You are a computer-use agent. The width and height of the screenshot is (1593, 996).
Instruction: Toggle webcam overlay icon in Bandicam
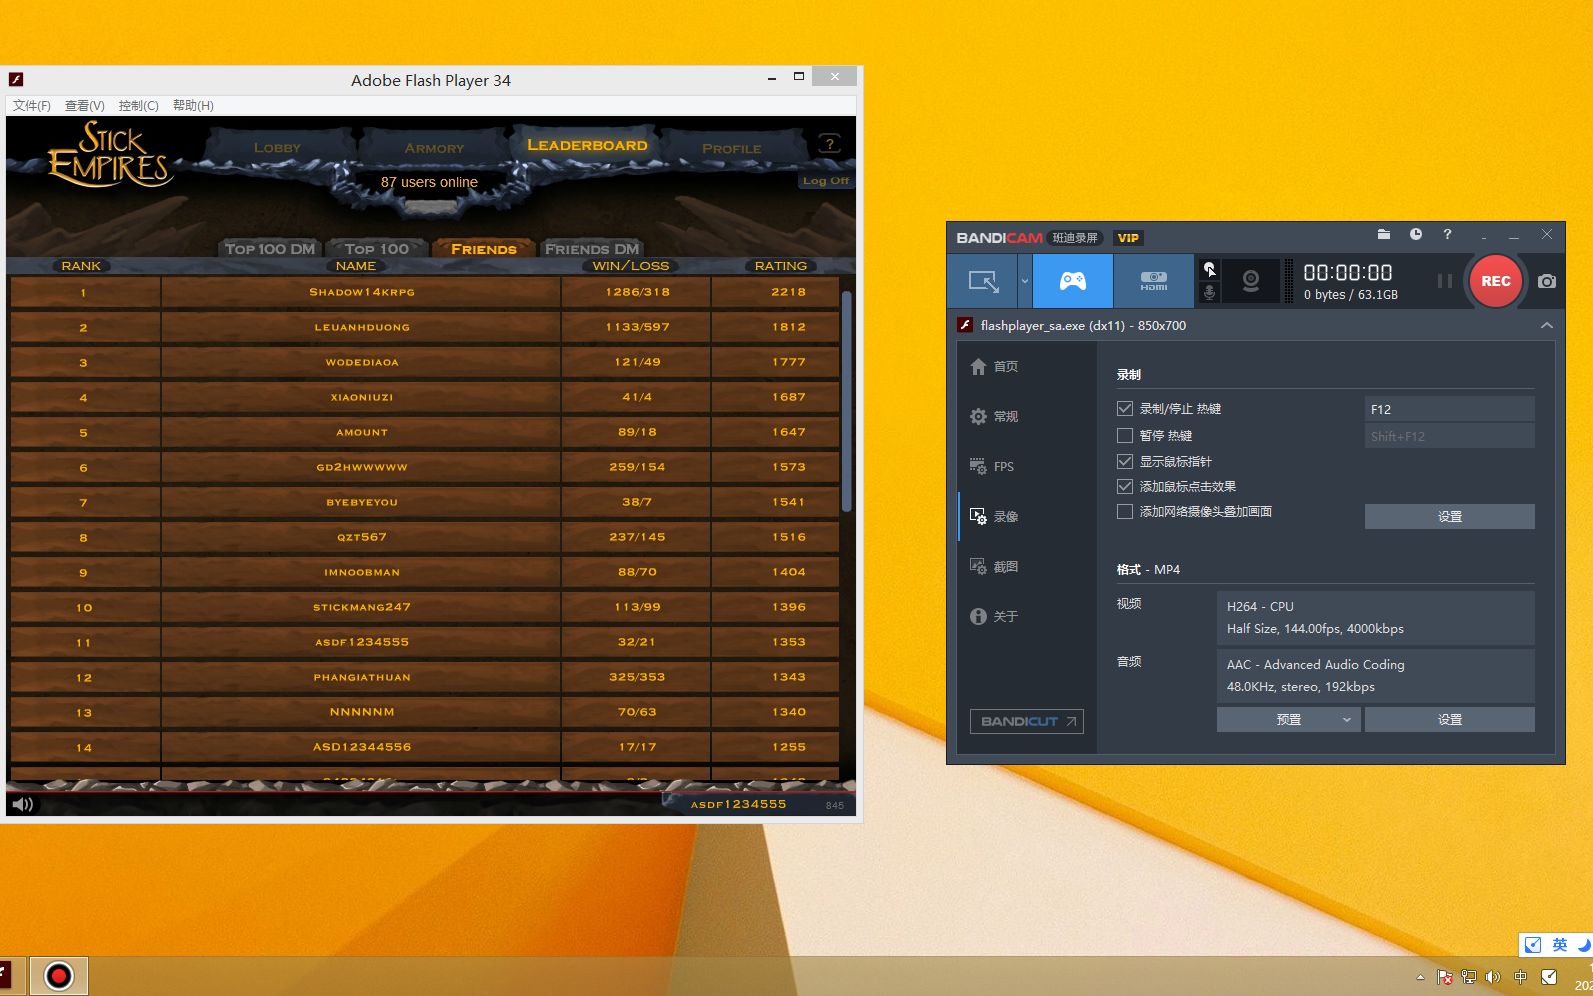click(x=1250, y=281)
